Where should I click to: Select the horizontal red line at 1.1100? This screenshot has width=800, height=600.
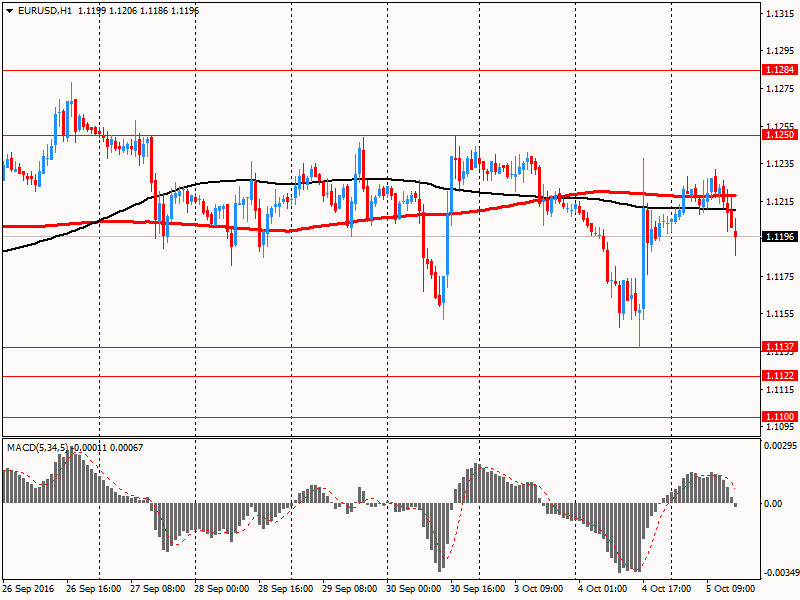click(381, 417)
